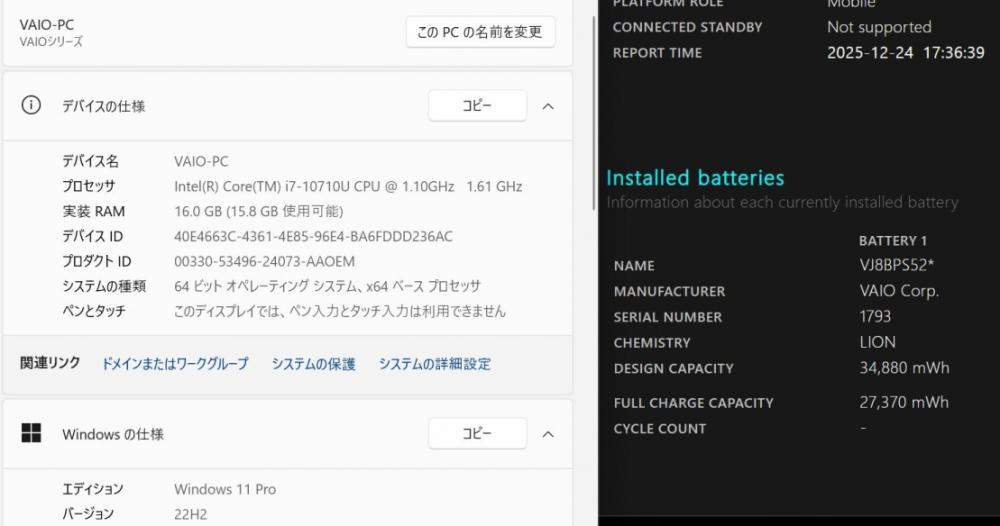
Task: Select the manufacturer value VAIO Corp.
Action: [899, 291]
